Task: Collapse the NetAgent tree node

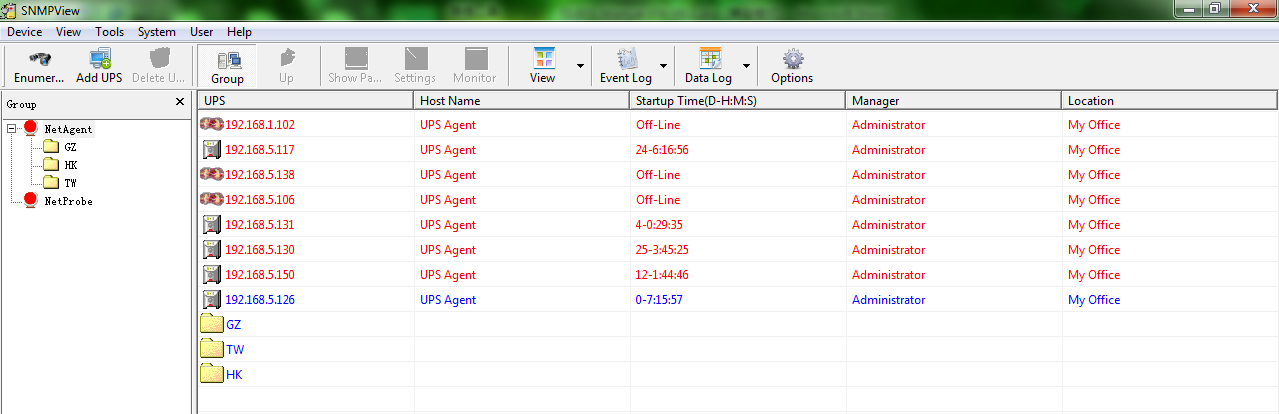Action: 11,129
